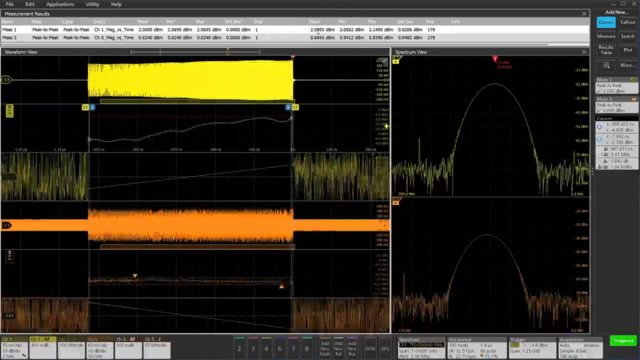Image resolution: width=640 pixels, height=360 pixels.
Task: Click the Ch 5 orange waveform handle
Action: [7, 225]
